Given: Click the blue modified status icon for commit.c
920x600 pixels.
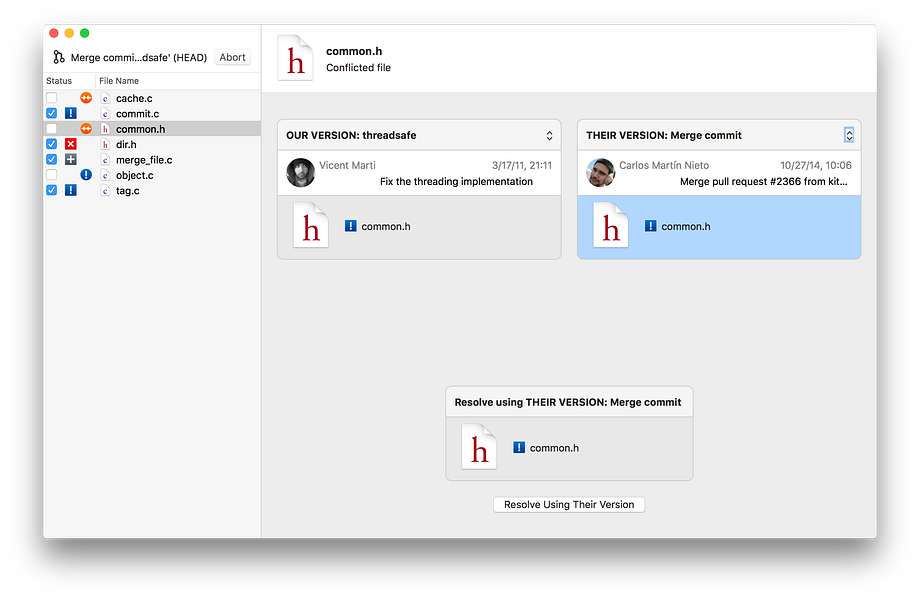Looking at the screenshot, I should (x=70, y=113).
